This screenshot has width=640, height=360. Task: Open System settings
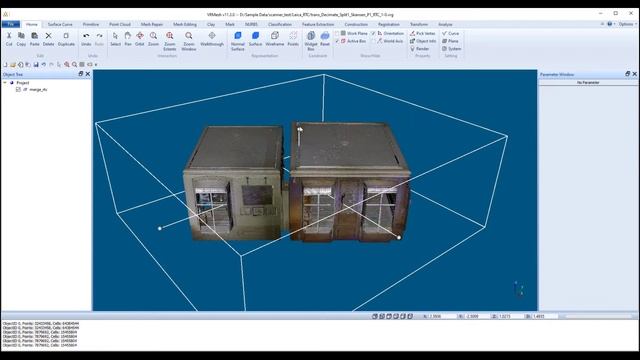(x=451, y=49)
